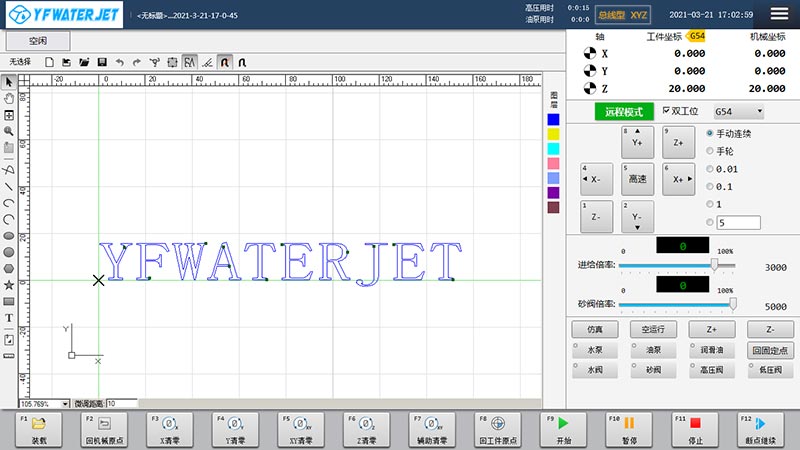Select the hexagon polygon drawing tool
The width and height of the screenshot is (800, 450).
pyautogui.click(x=9, y=268)
